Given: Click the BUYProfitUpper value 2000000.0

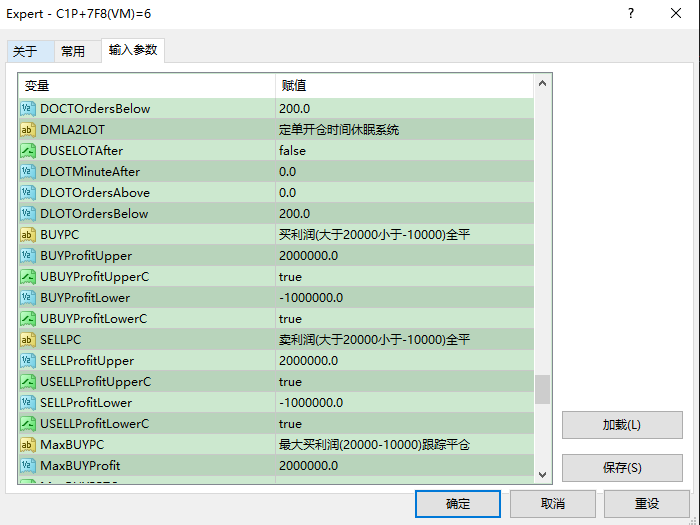Looking at the screenshot, I should (x=308, y=255).
